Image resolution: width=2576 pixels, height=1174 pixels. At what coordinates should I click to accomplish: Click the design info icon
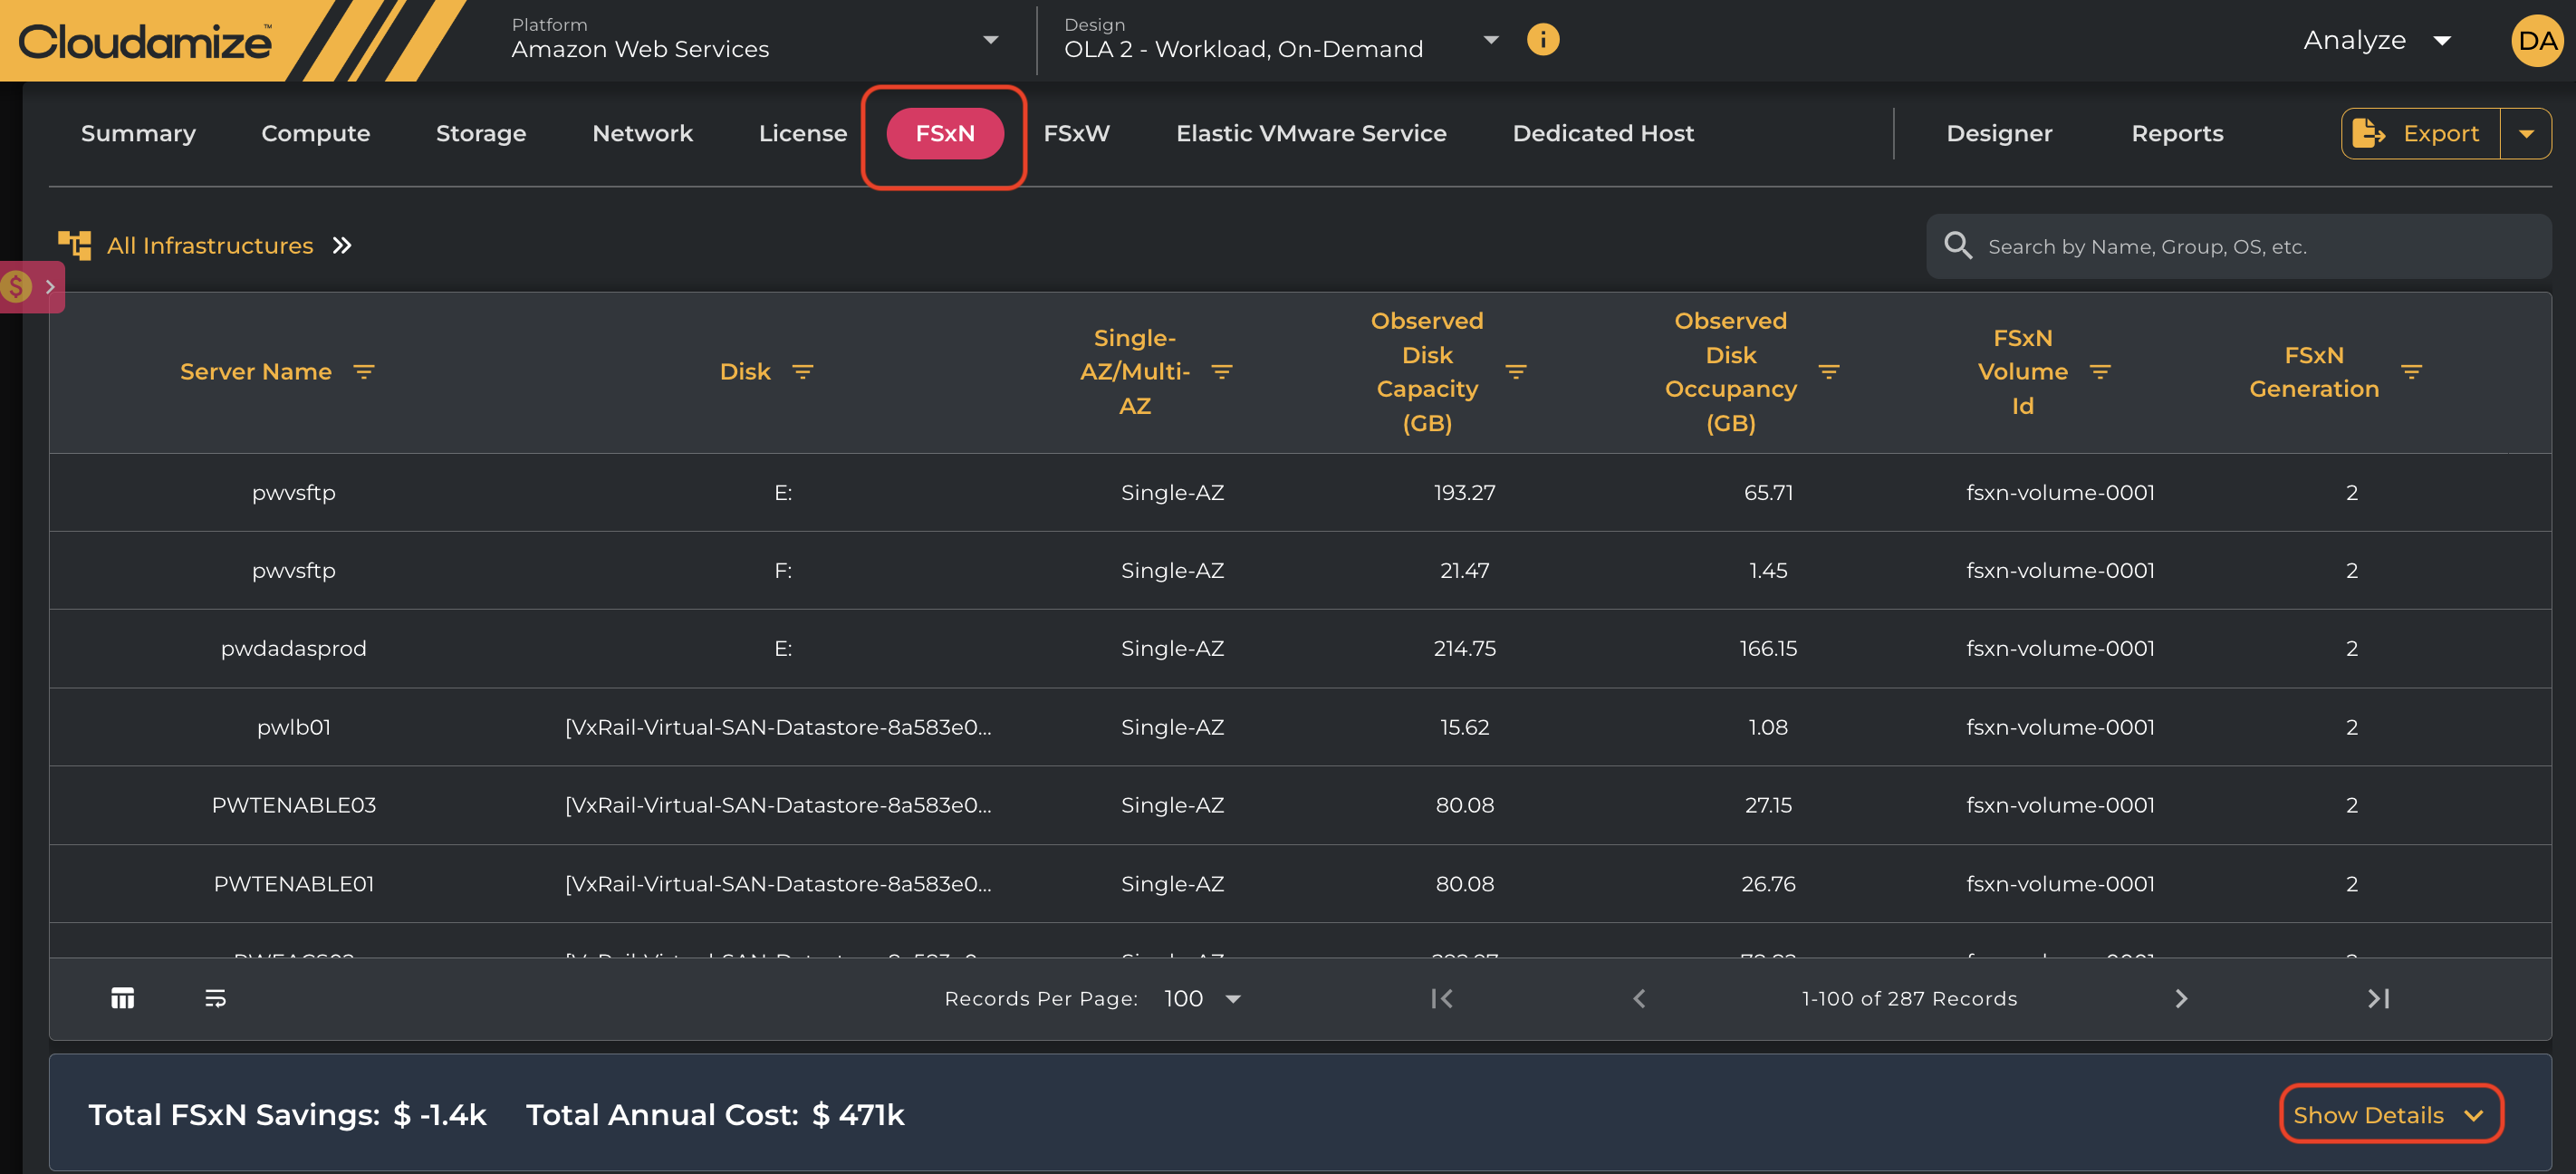tap(1542, 40)
